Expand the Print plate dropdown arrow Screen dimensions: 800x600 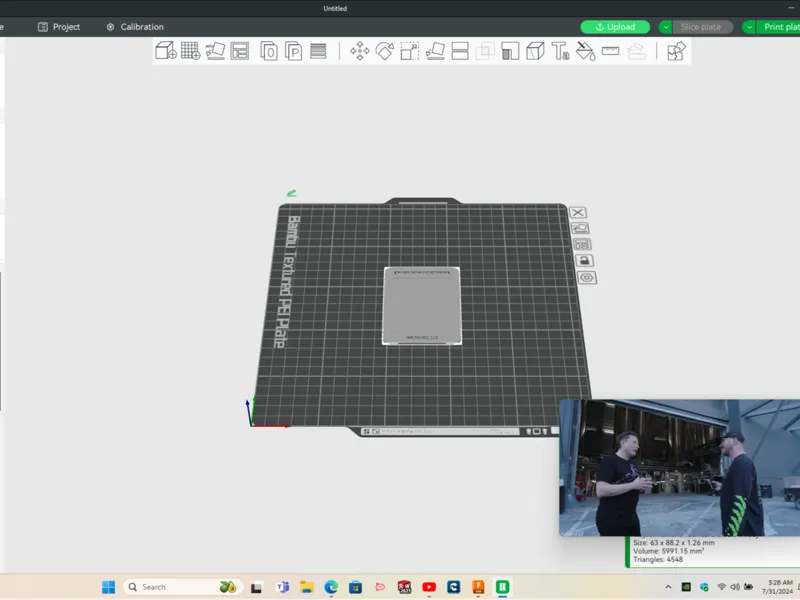click(x=749, y=27)
